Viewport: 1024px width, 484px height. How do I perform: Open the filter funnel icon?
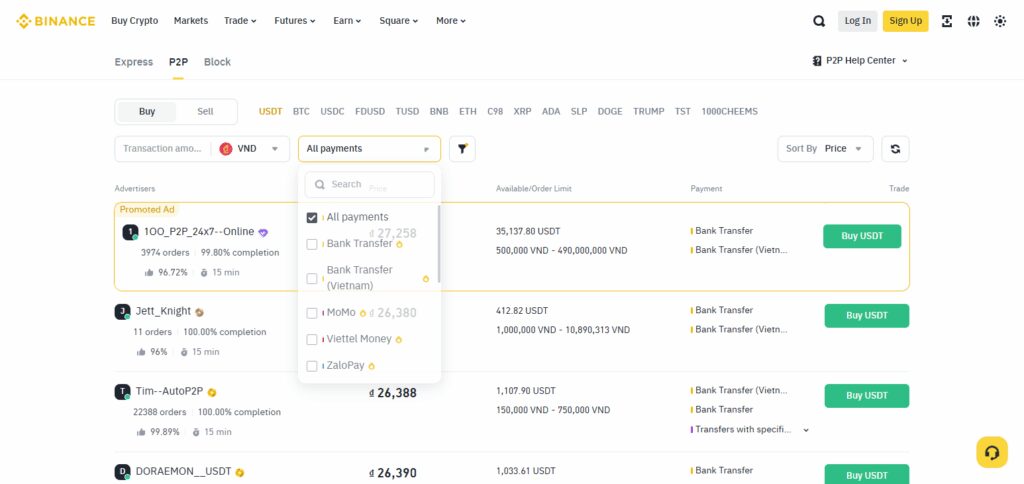click(x=462, y=149)
